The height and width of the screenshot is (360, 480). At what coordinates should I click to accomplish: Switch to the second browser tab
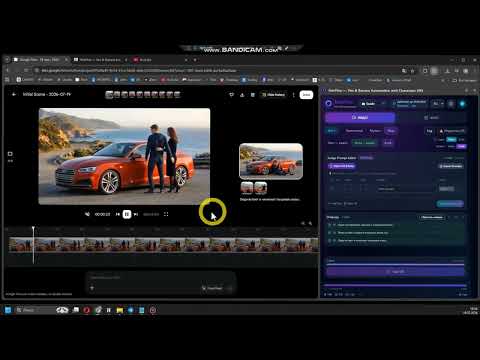click(99, 60)
